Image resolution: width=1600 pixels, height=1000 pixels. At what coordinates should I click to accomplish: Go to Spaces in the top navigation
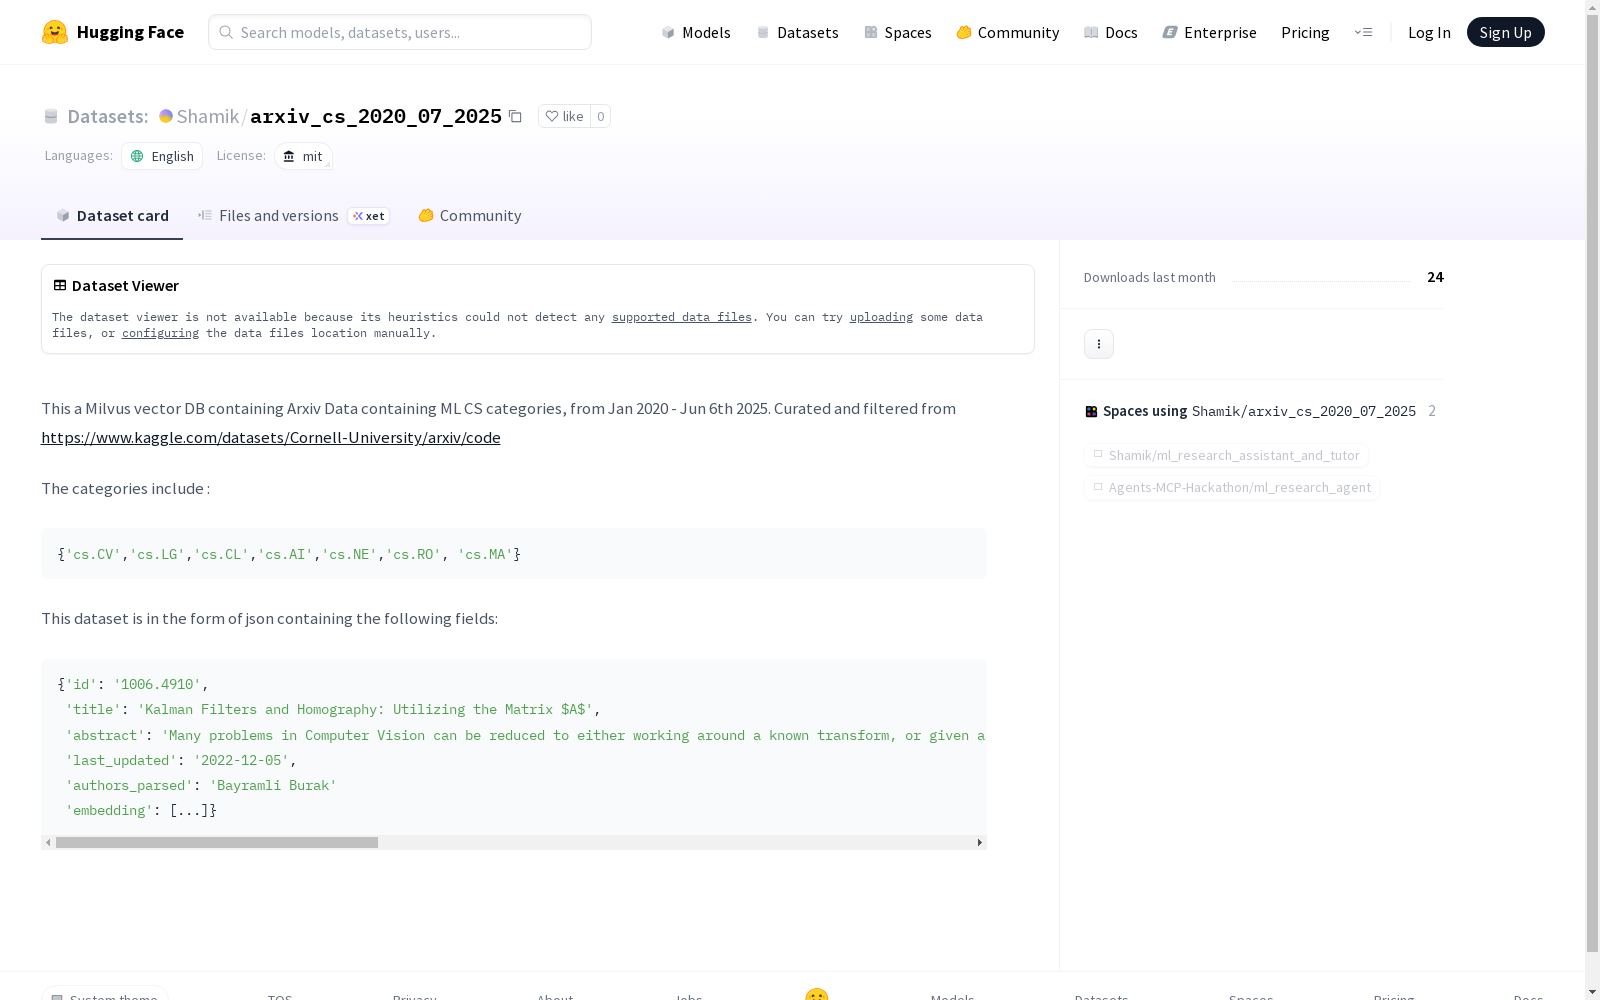click(x=898, y=32)
